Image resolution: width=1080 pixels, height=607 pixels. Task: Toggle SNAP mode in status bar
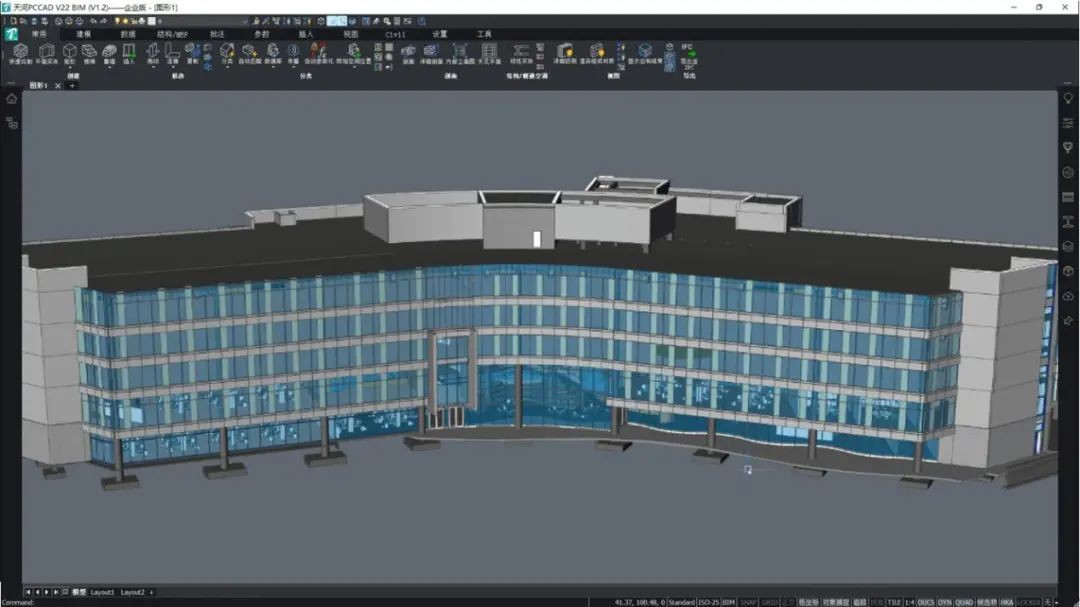click(748, 602)
